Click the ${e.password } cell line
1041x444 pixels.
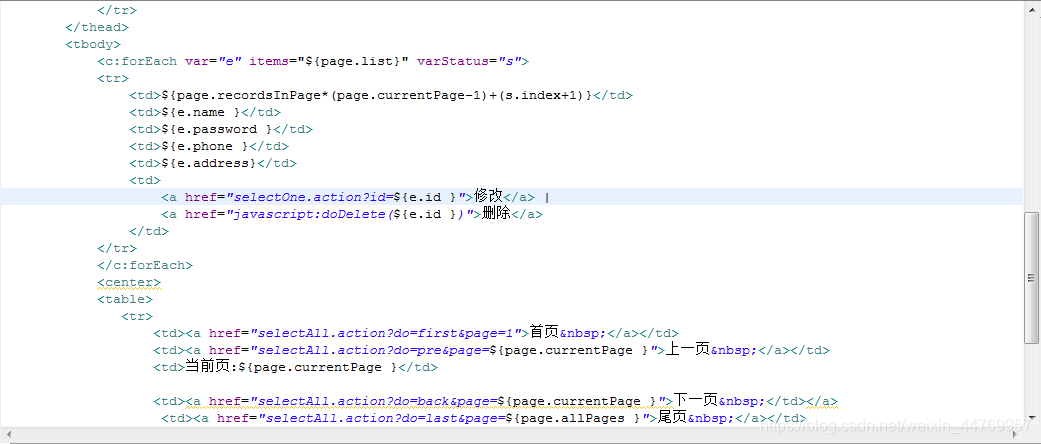(x=220, y=129)
